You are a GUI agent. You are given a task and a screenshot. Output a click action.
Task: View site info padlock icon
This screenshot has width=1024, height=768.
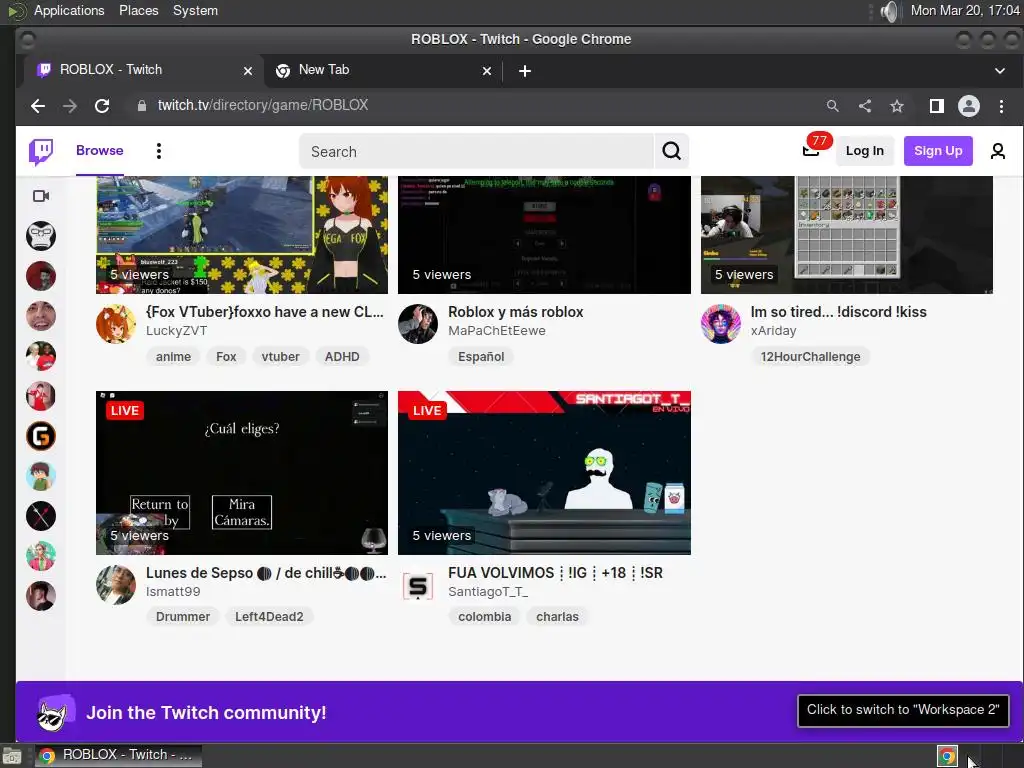[x=142, y=106]
